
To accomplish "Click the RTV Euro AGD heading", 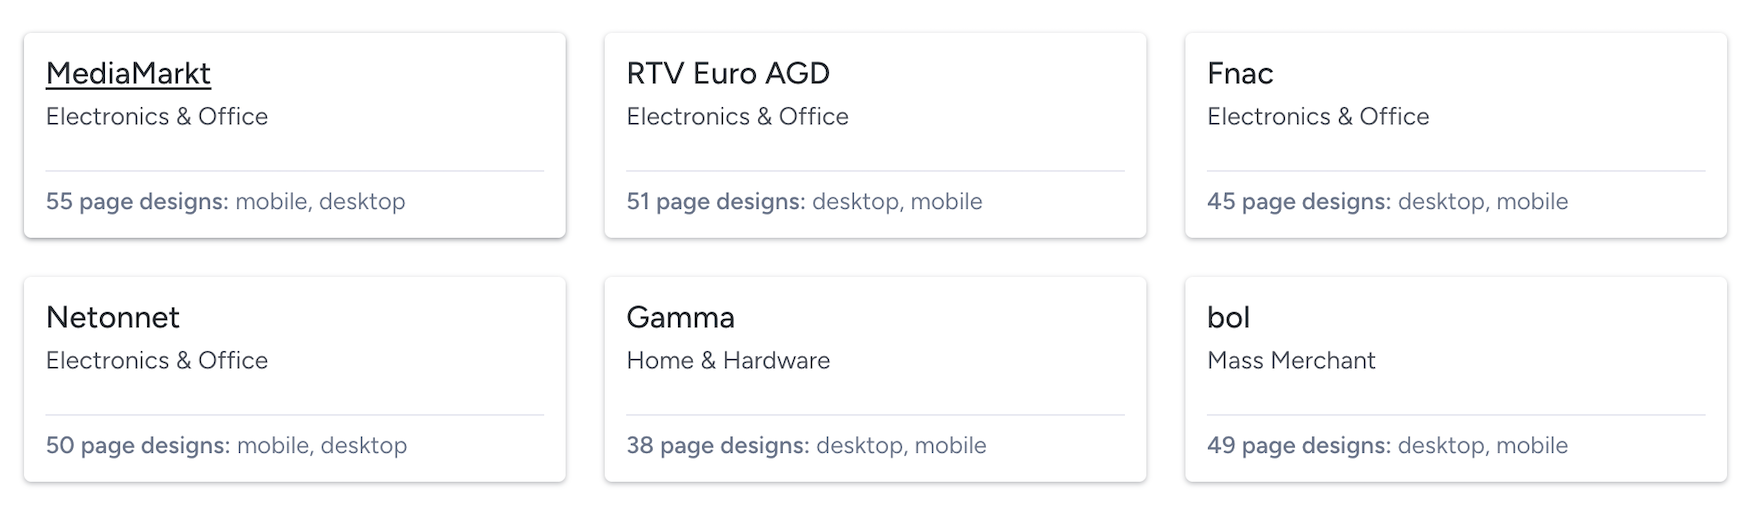I will click(727, 73).
